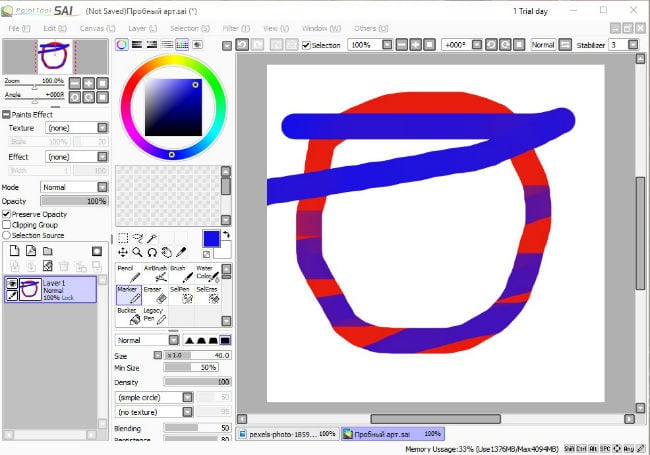The image size is (650, 455).
Task: Select the AirBrush tool
Action: (x=154, y=272)
